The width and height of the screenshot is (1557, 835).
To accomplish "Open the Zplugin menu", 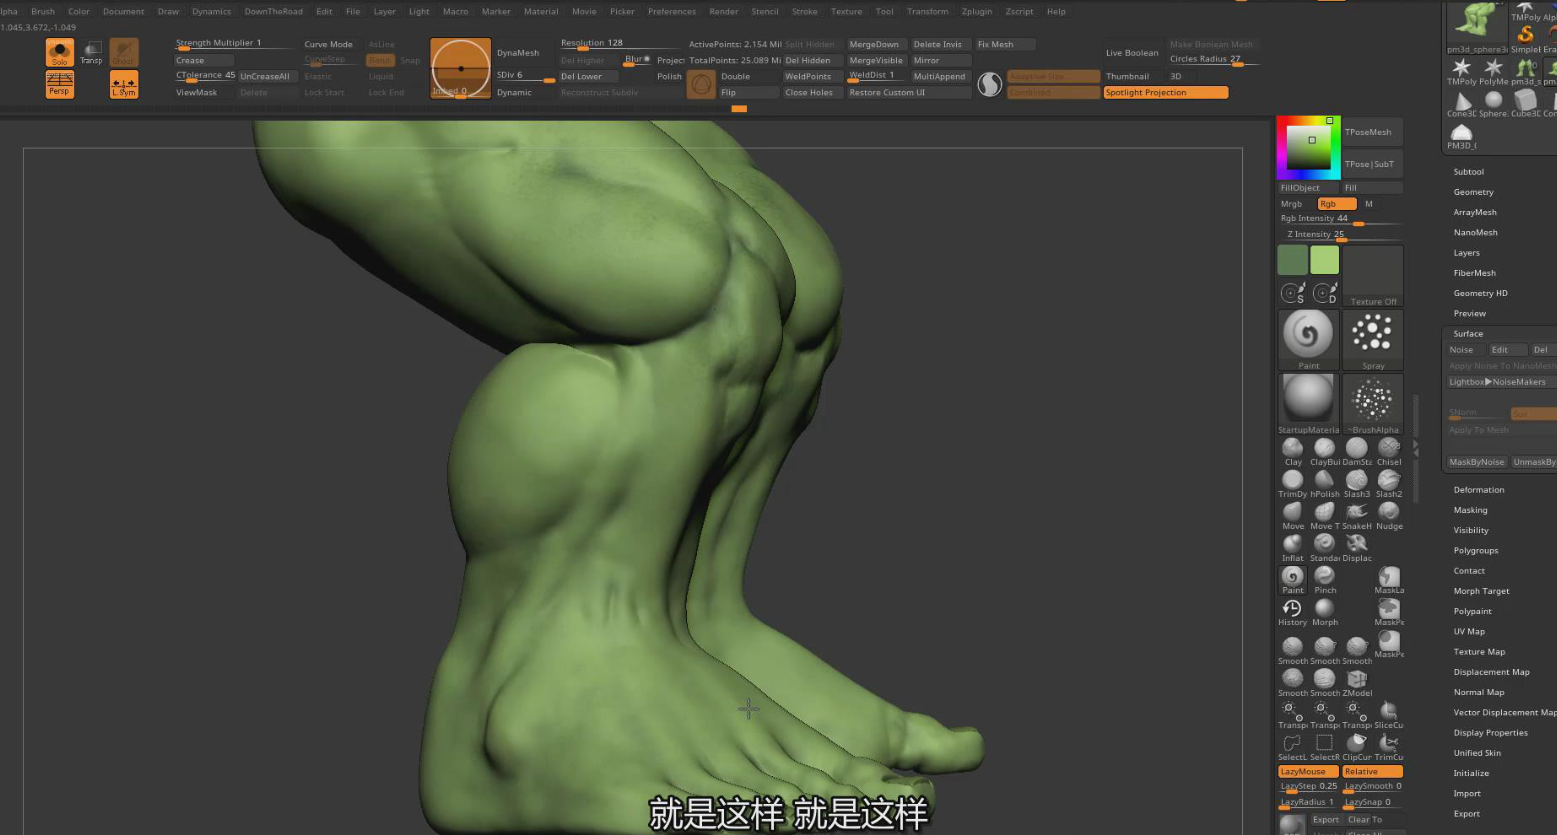I will pyautogui.click(x=977, y=12).
